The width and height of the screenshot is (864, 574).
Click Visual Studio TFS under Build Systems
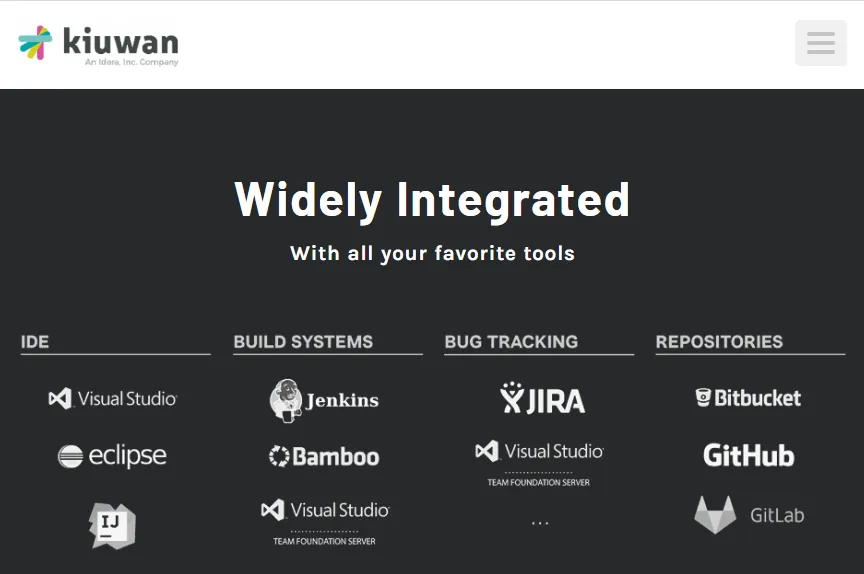pos(325,523)
